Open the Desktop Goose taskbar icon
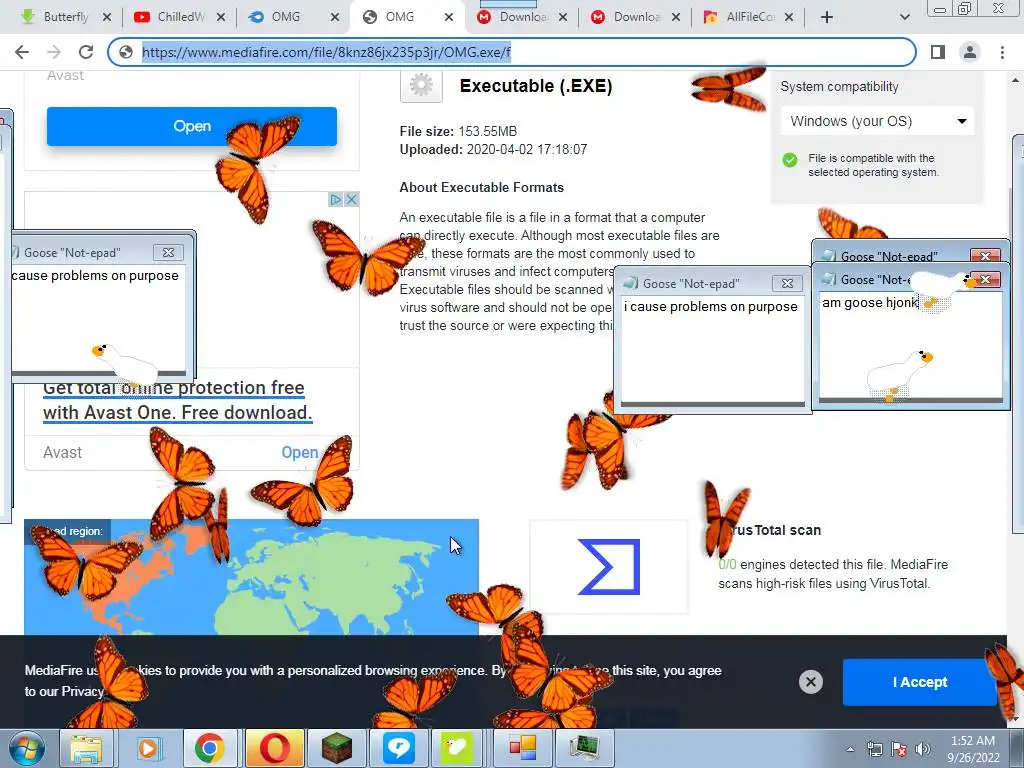The height and width of the screenshot is (768, 1024). [456, 748]
